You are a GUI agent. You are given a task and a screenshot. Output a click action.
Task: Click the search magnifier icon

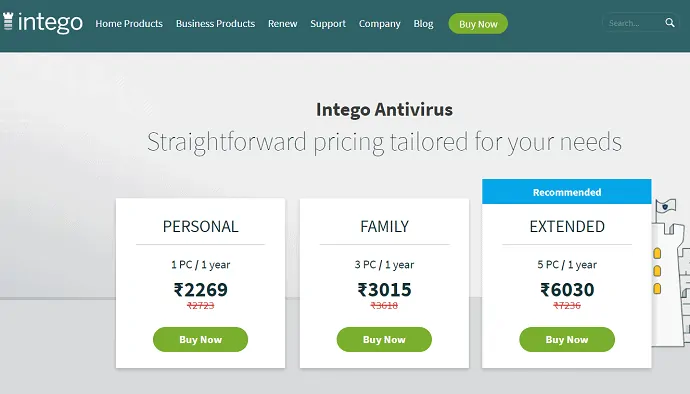(670, 22)
